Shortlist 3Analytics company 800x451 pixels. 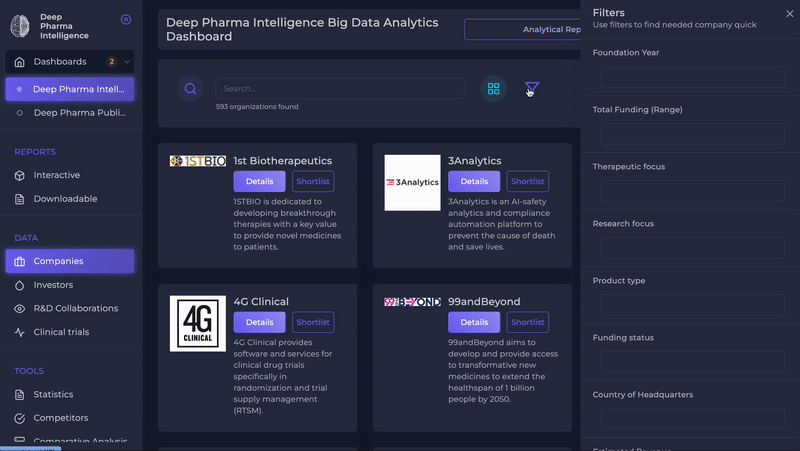pyautogui.click(x=528, y=182)
